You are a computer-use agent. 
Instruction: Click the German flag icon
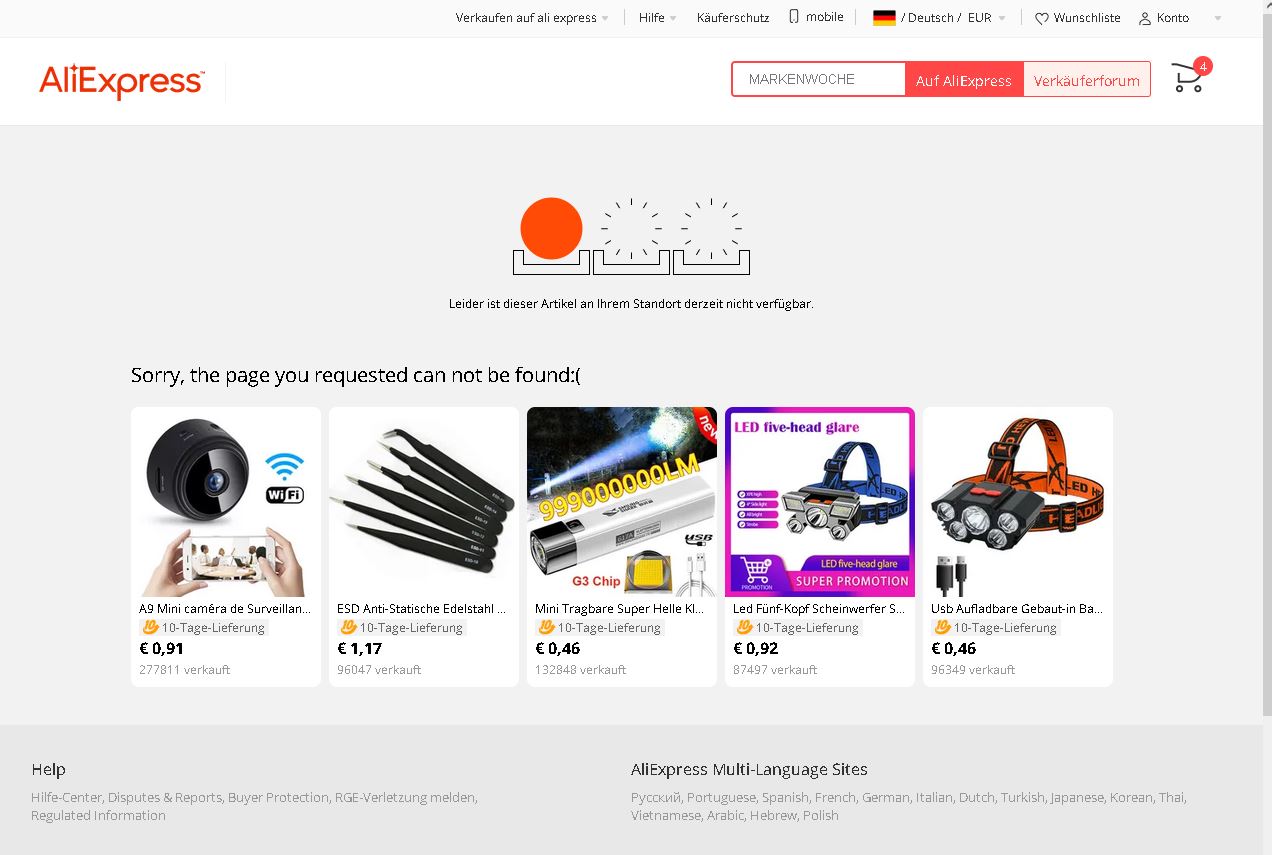pos(884,17)
